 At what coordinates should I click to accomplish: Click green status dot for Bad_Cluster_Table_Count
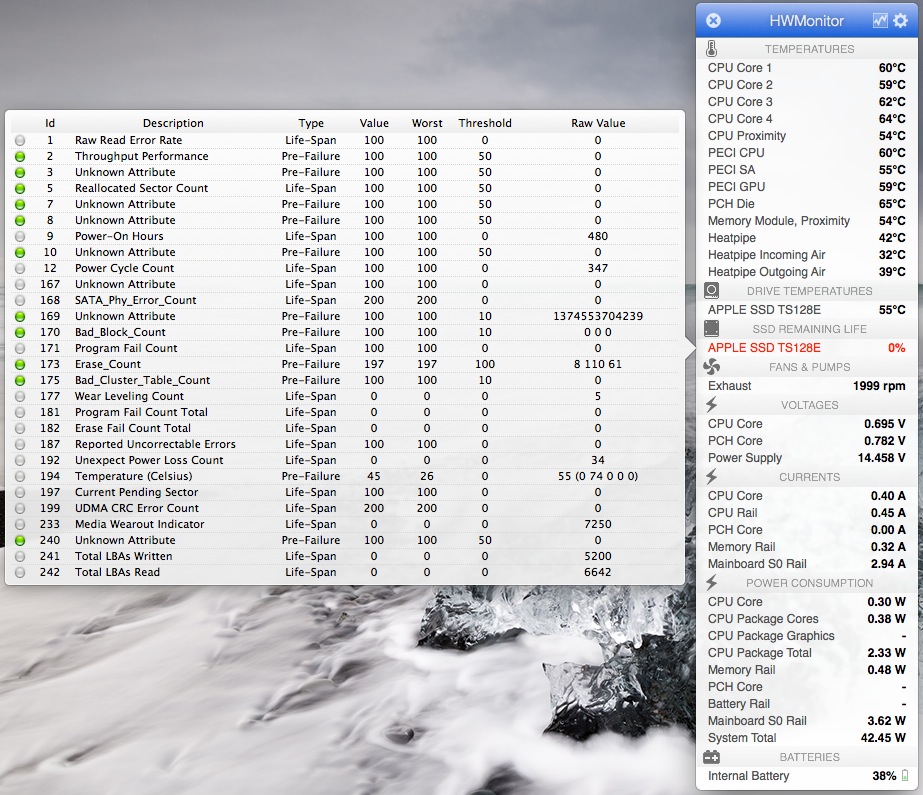pos(20,381)
